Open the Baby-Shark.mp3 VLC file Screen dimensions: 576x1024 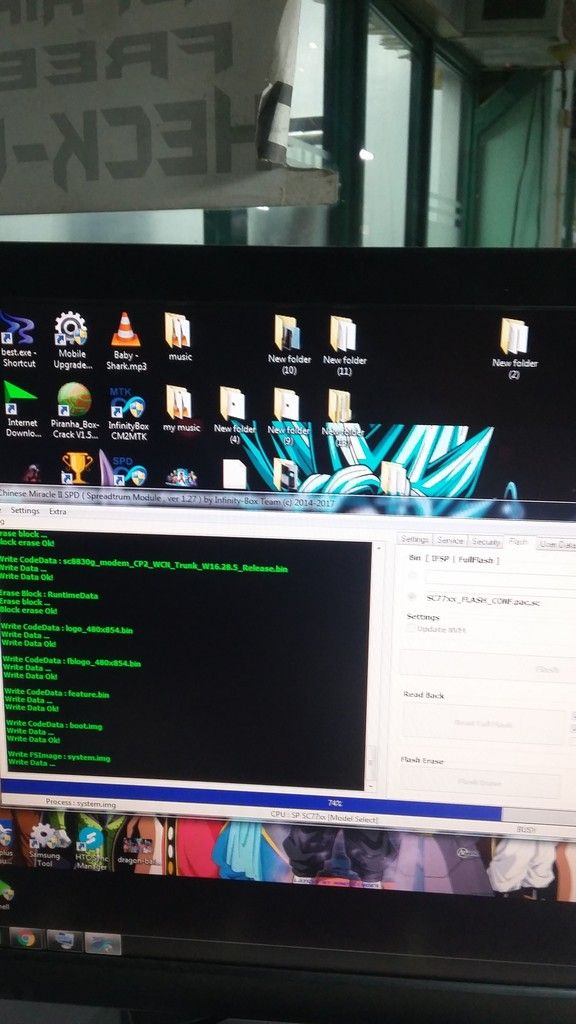[126, 342]
